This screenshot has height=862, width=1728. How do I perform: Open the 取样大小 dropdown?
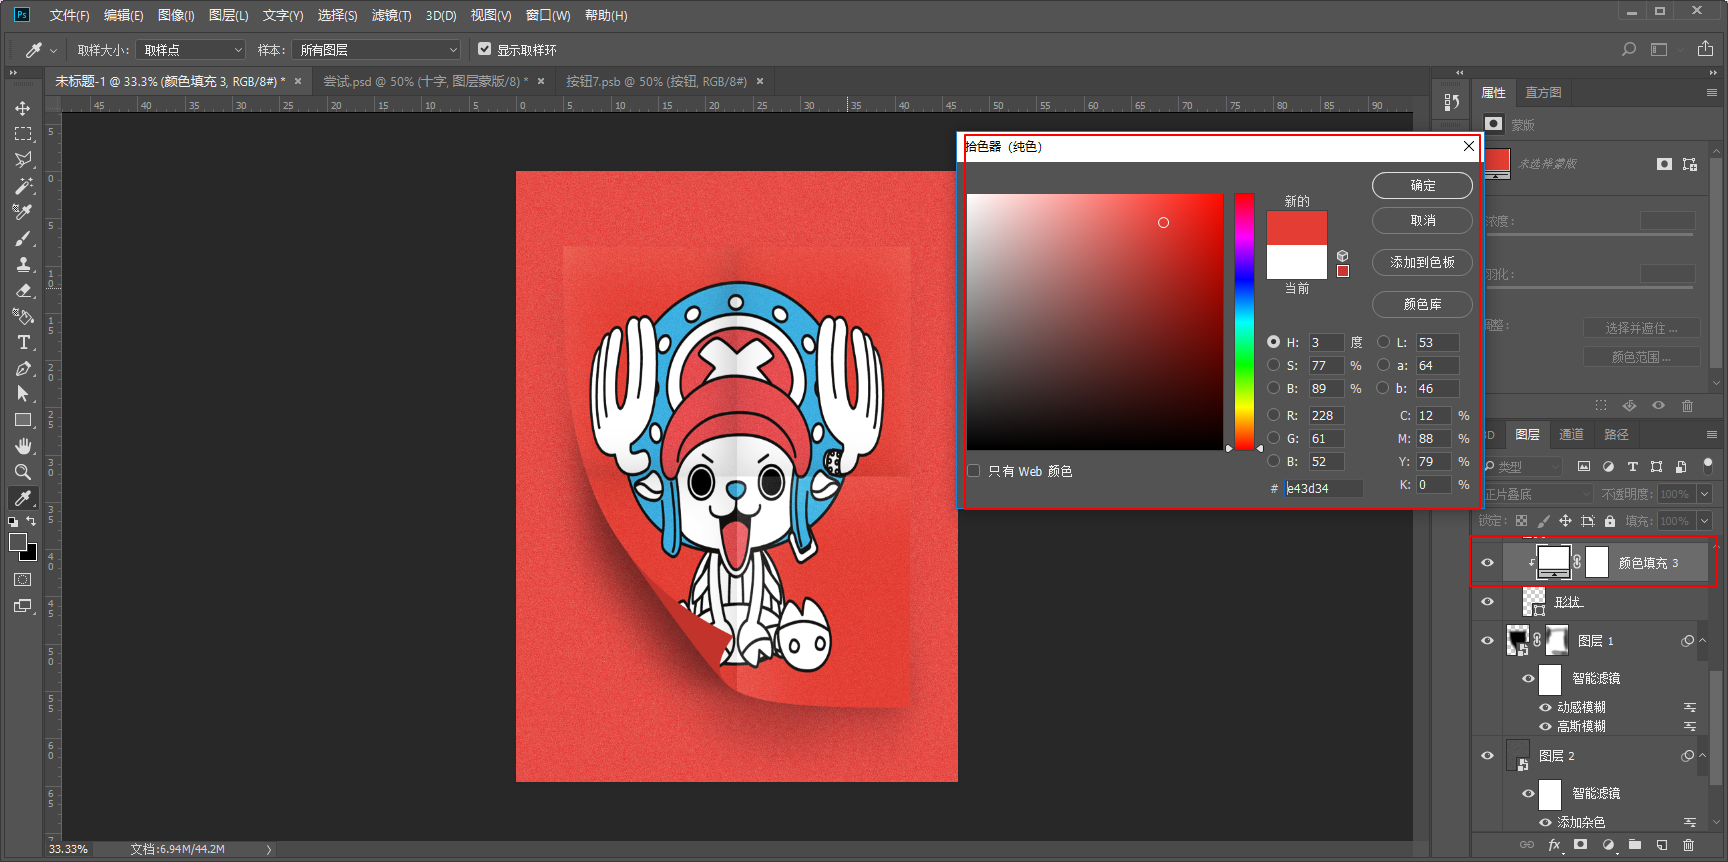(191, 49)
